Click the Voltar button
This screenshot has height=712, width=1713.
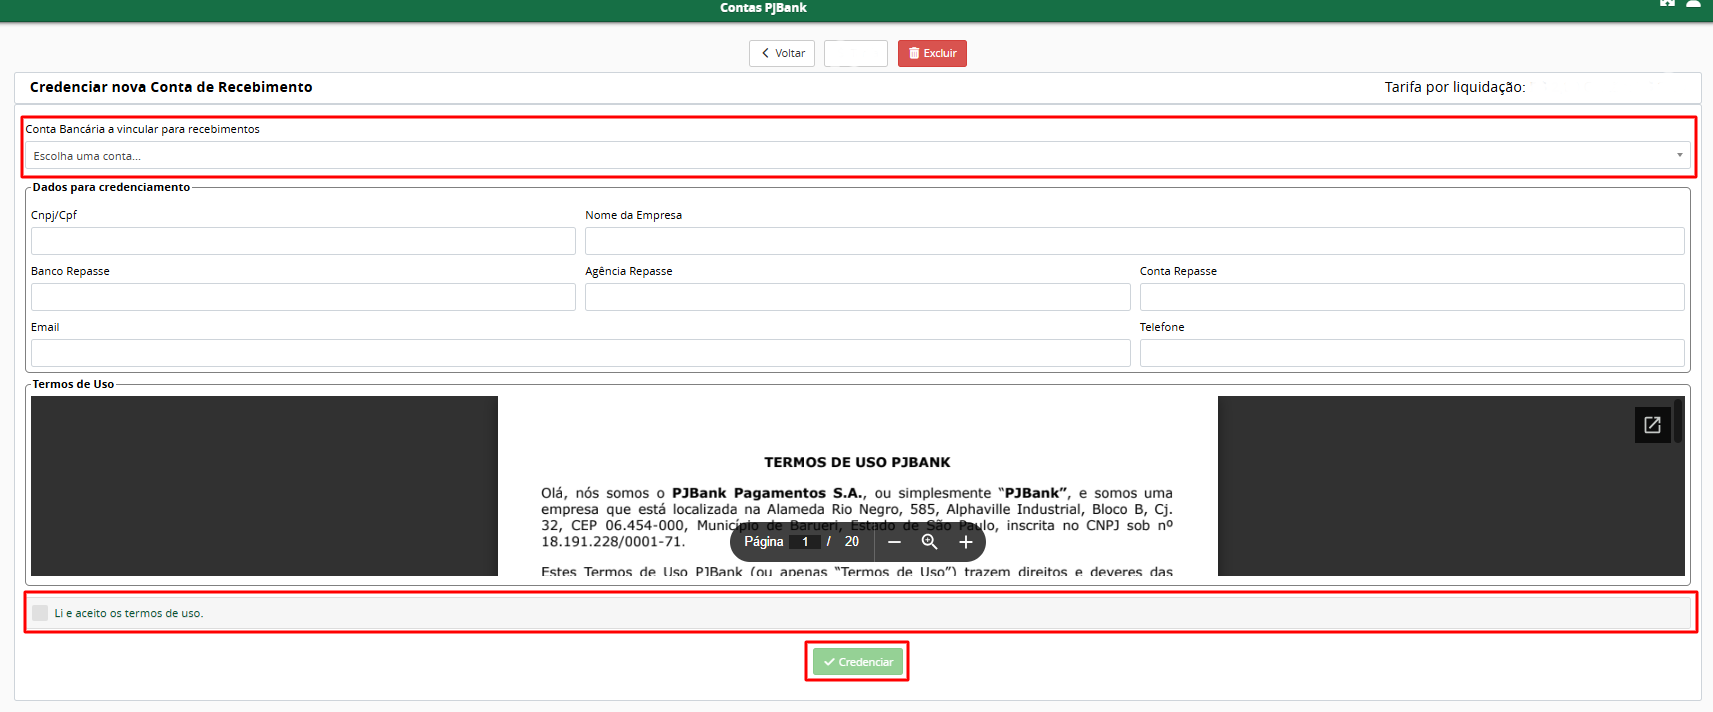[782, 53]
